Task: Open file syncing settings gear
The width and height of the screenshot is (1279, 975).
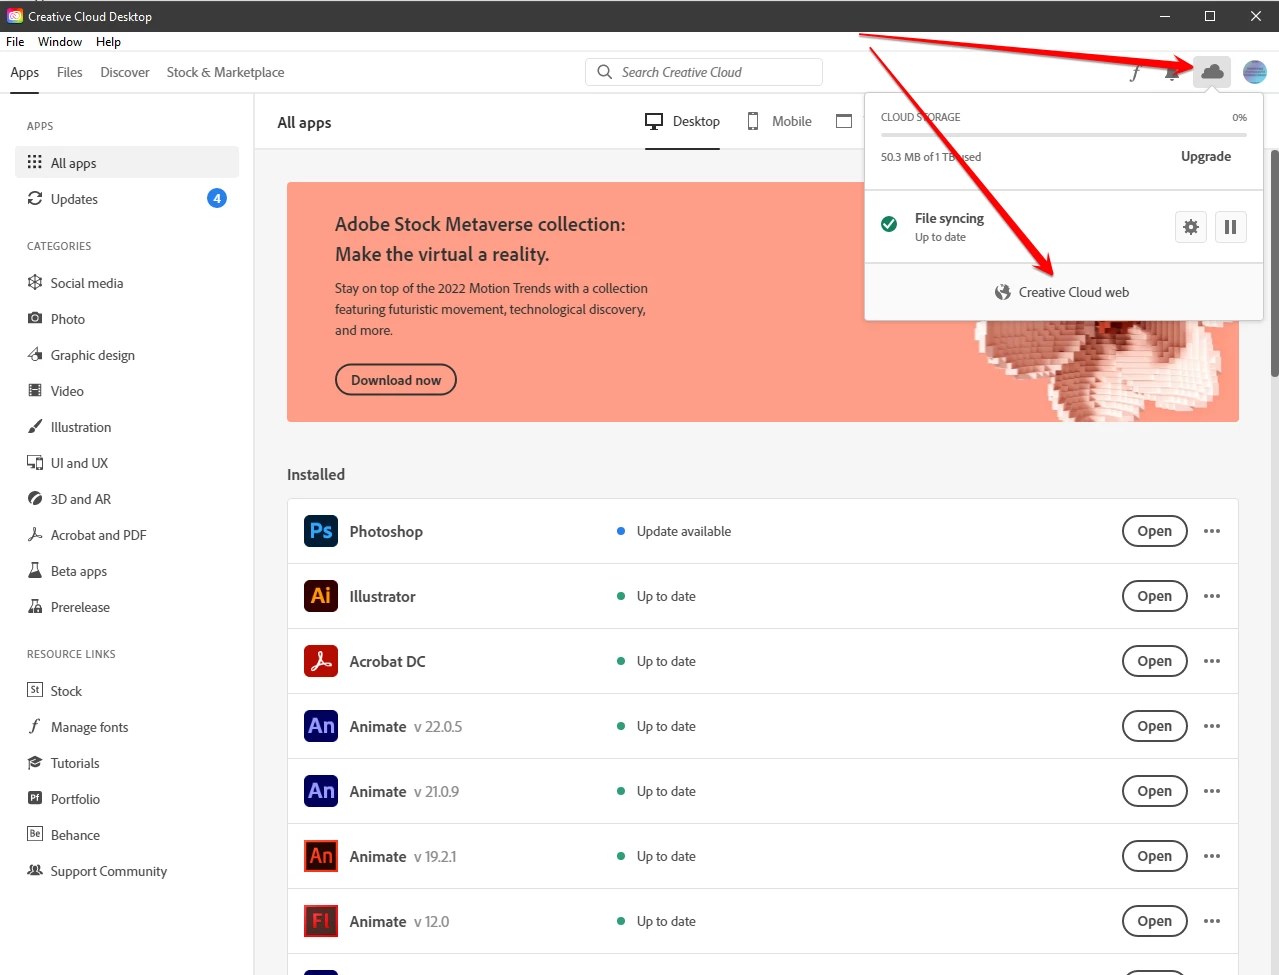Action: pyautogui.click(x=1191, y=227)
